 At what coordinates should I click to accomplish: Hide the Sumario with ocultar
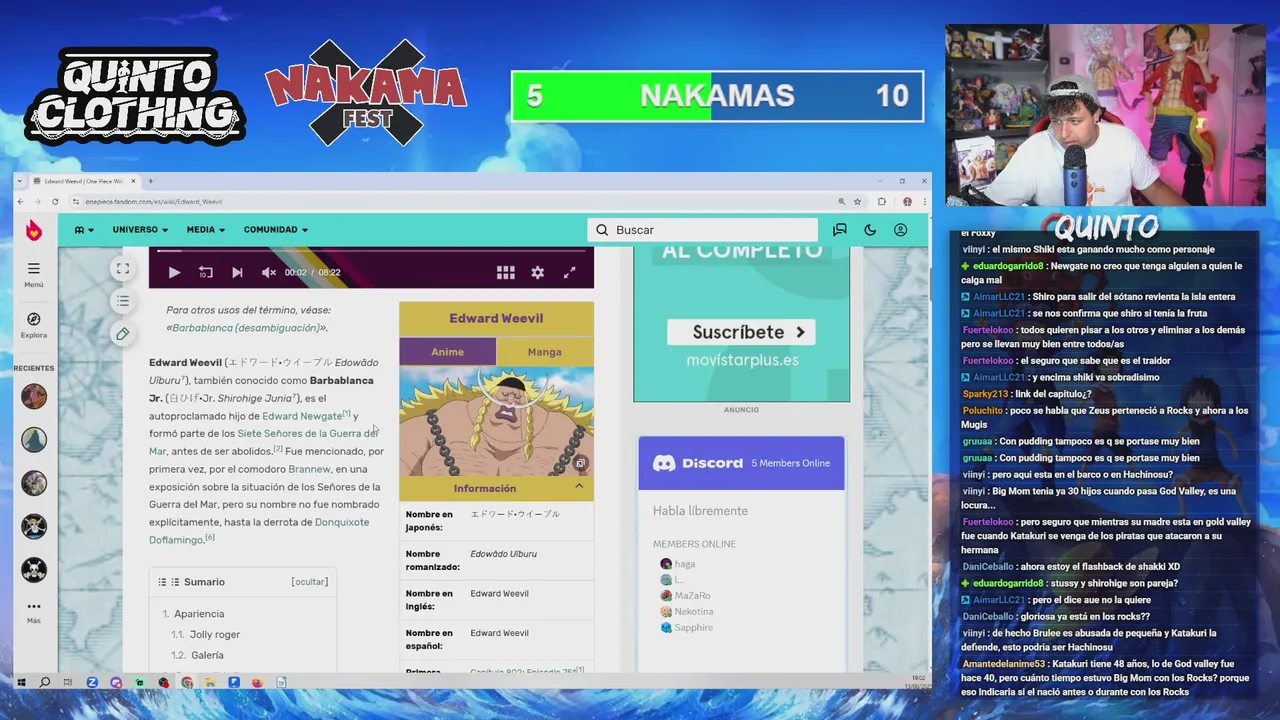tap(309, 582)
